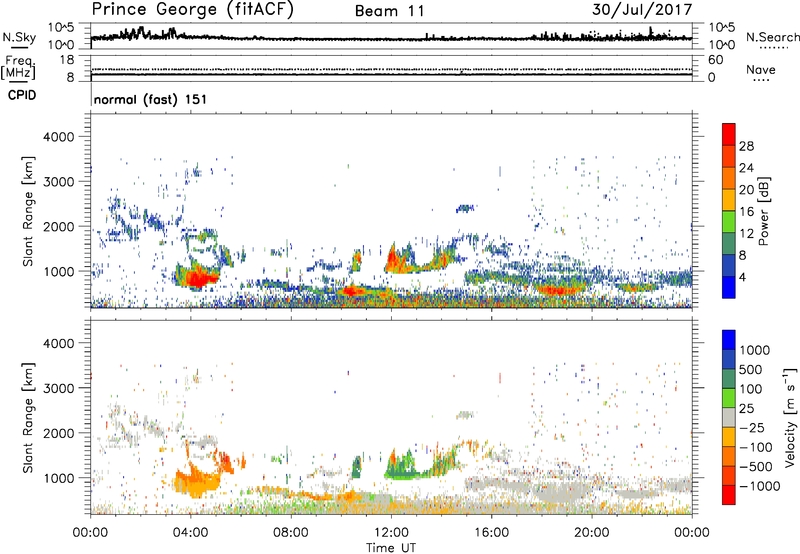This screenshot has width=800, height=554.
Task: Click the 'Prince George (fitACF)' title text
Action: (x=193, y=9)
